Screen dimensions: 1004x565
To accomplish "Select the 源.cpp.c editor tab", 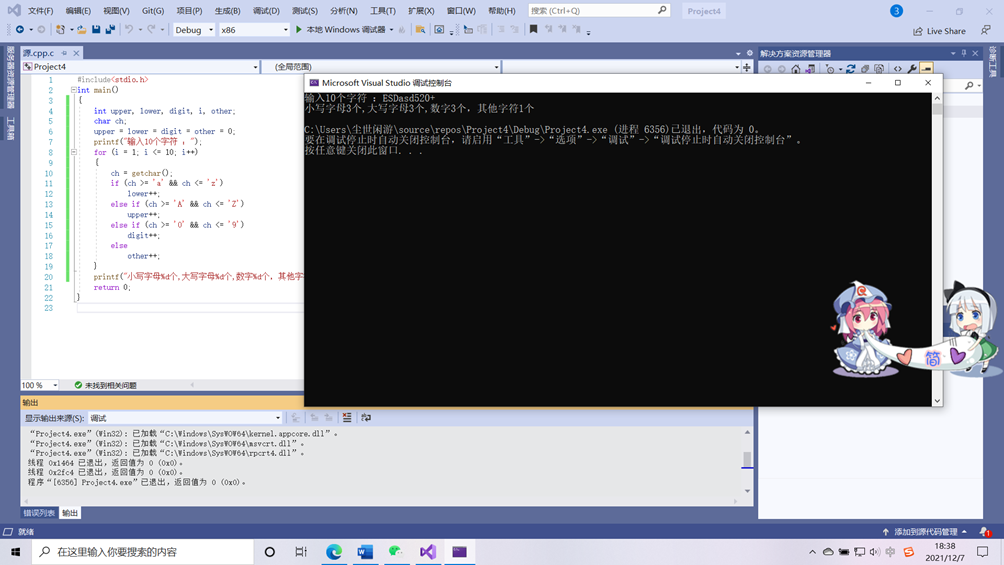I will 38,53.
